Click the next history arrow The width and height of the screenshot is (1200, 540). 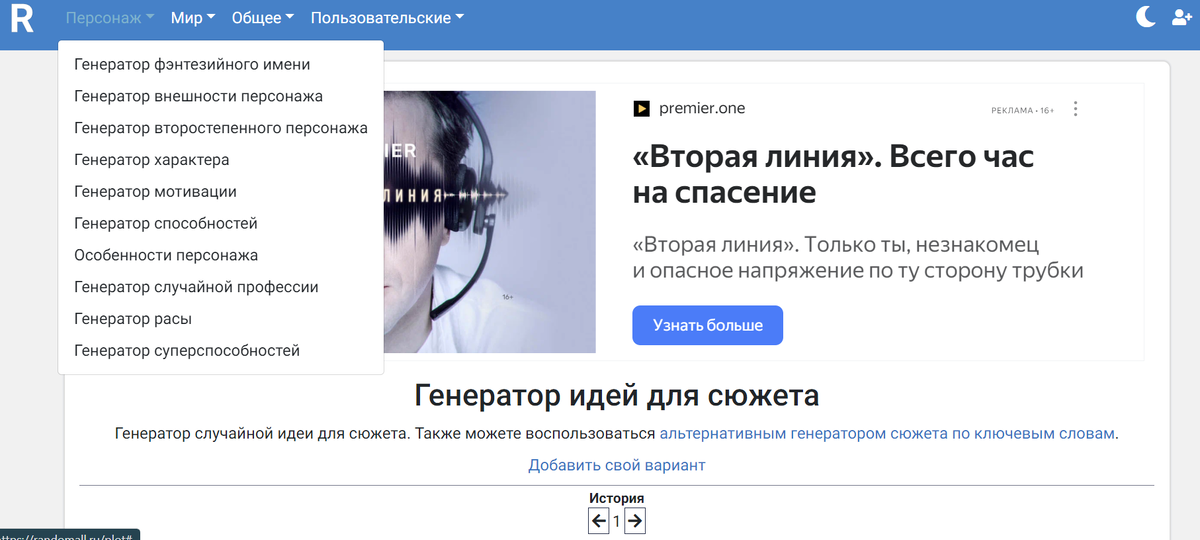635,521
